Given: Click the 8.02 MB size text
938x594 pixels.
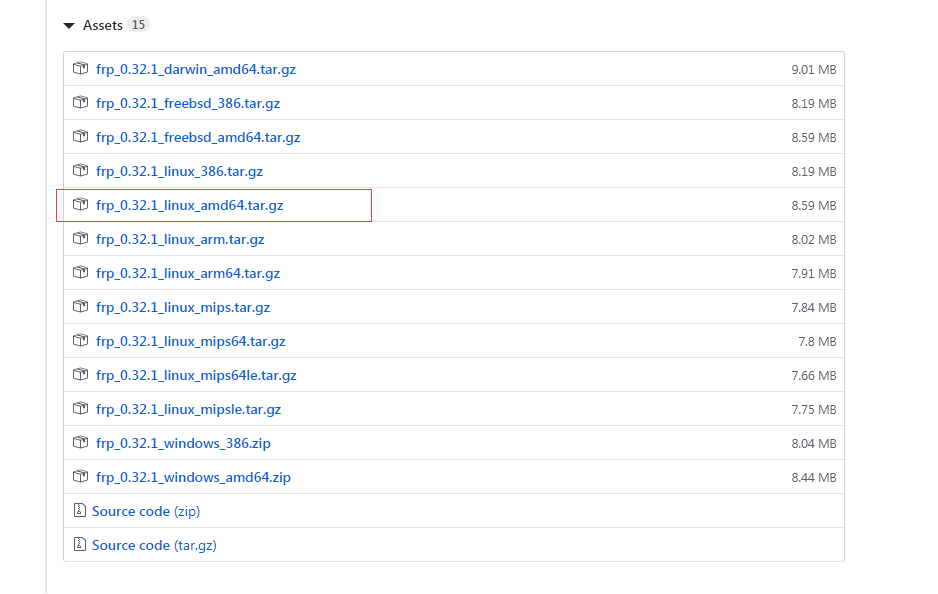Looking at the screenshot, I should [814, 239].
